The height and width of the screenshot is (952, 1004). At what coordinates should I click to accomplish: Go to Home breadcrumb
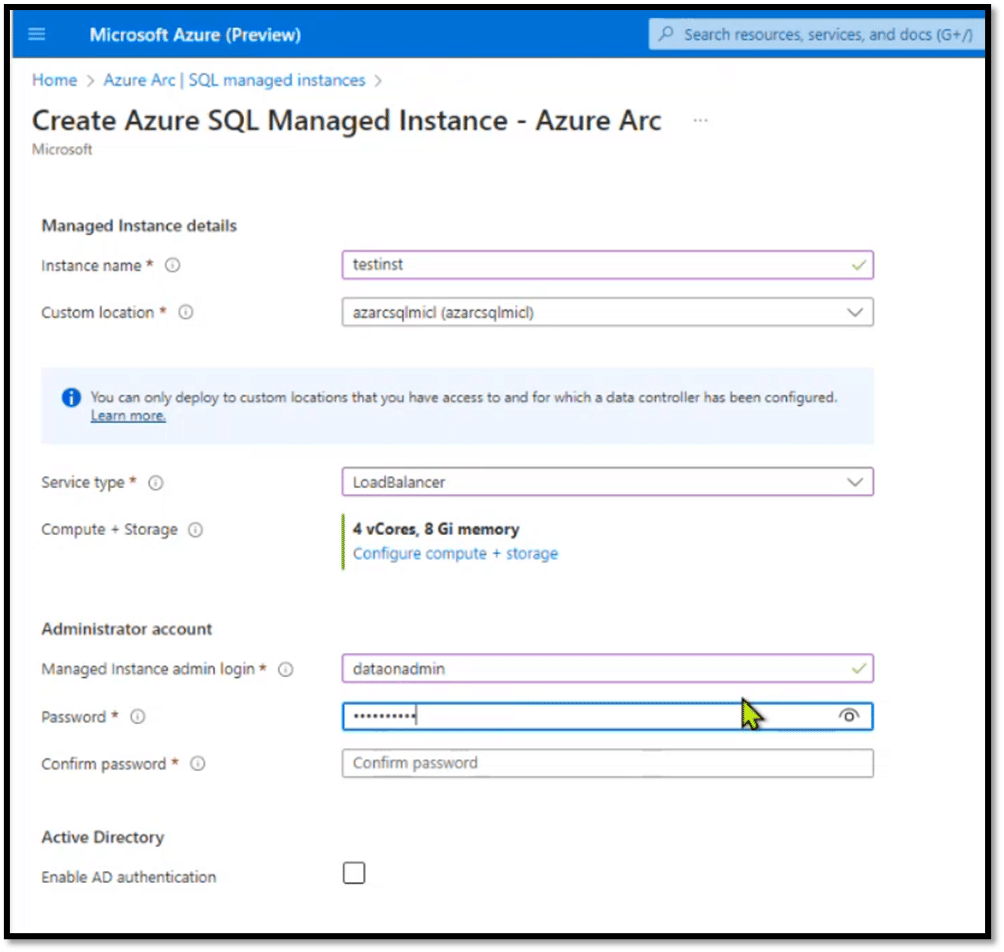[54, 80]
